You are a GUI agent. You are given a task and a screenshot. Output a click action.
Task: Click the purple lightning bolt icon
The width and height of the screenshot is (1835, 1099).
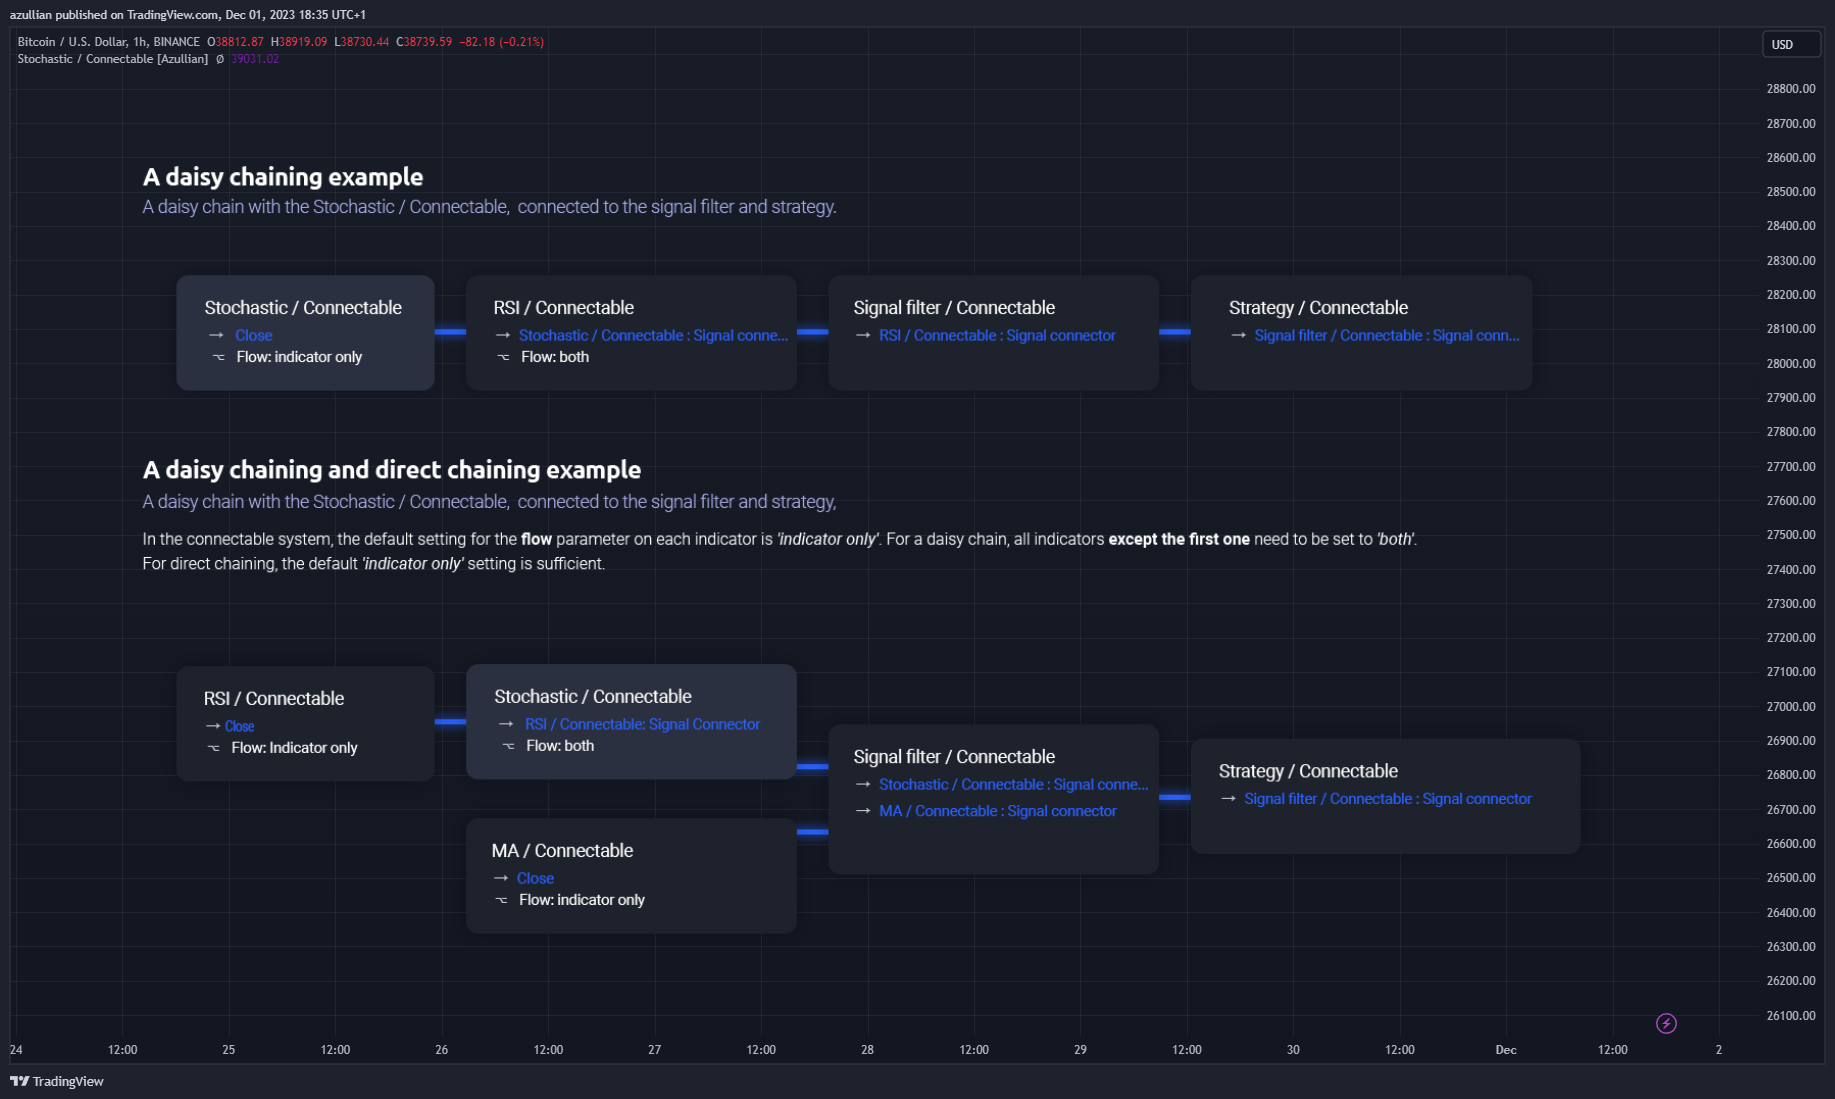tap(1666, 1023)
